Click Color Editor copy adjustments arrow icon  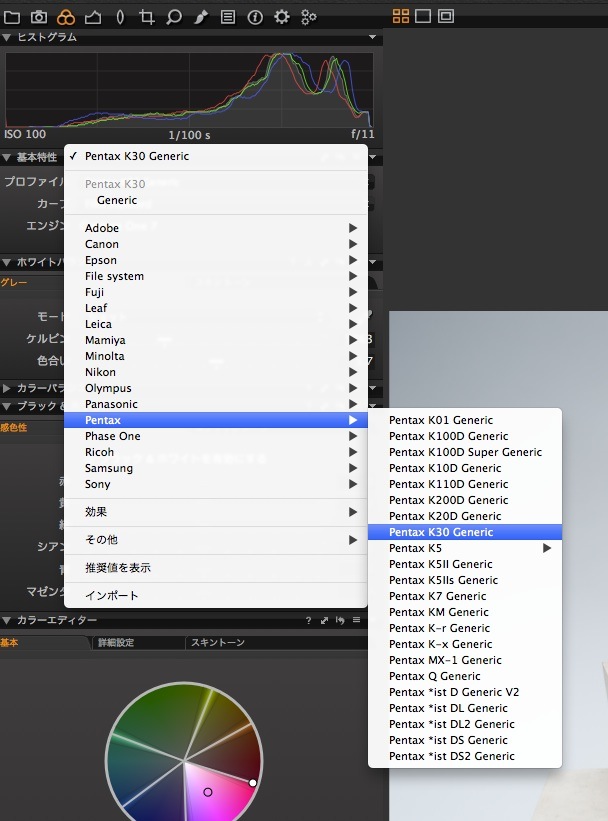[x=324, y=620]
